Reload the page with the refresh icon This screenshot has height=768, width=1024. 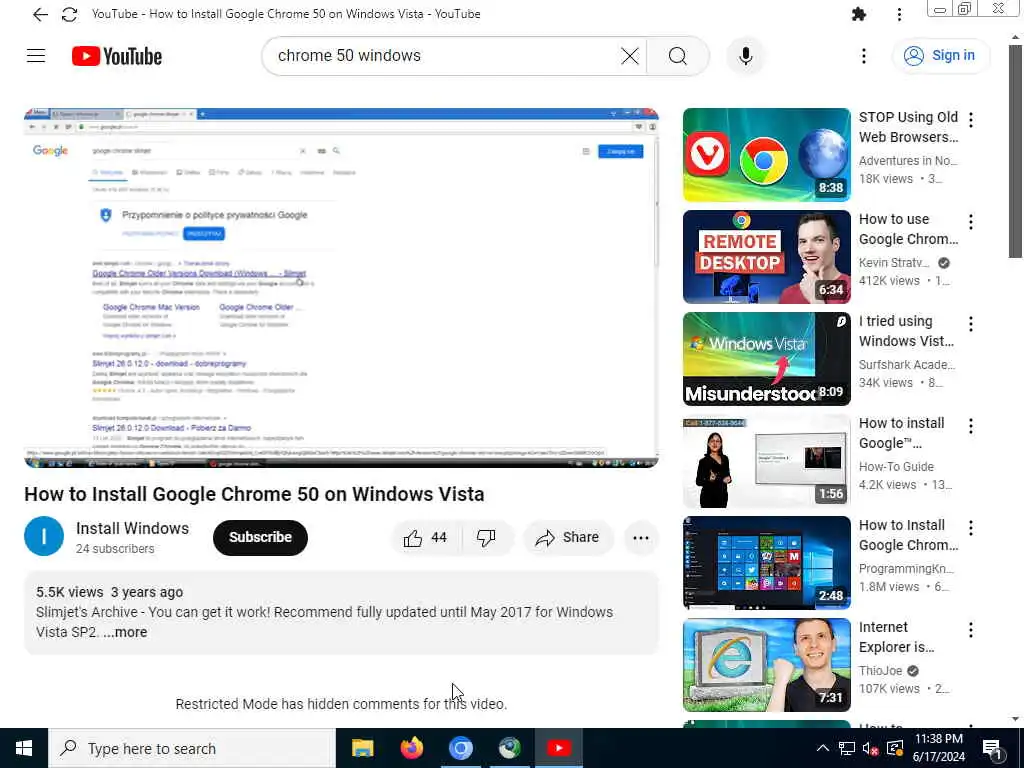[69, 14]
